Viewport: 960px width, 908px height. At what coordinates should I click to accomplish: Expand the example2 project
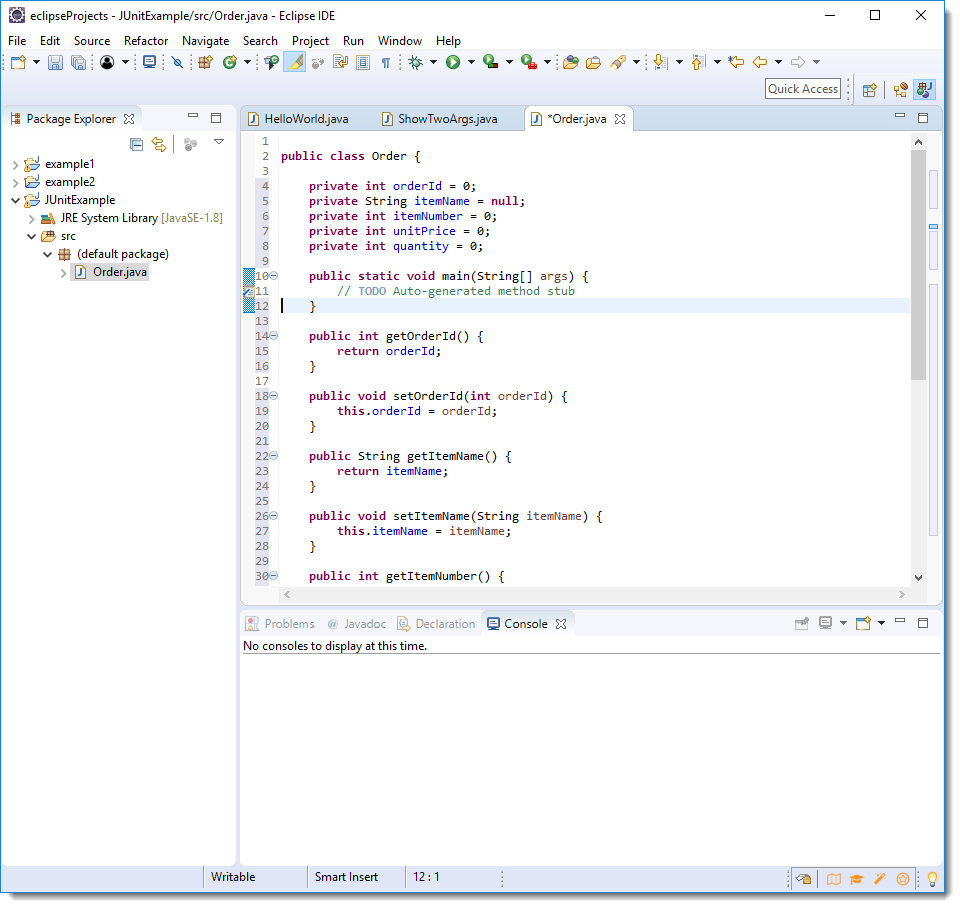click(x=15, y=182)
